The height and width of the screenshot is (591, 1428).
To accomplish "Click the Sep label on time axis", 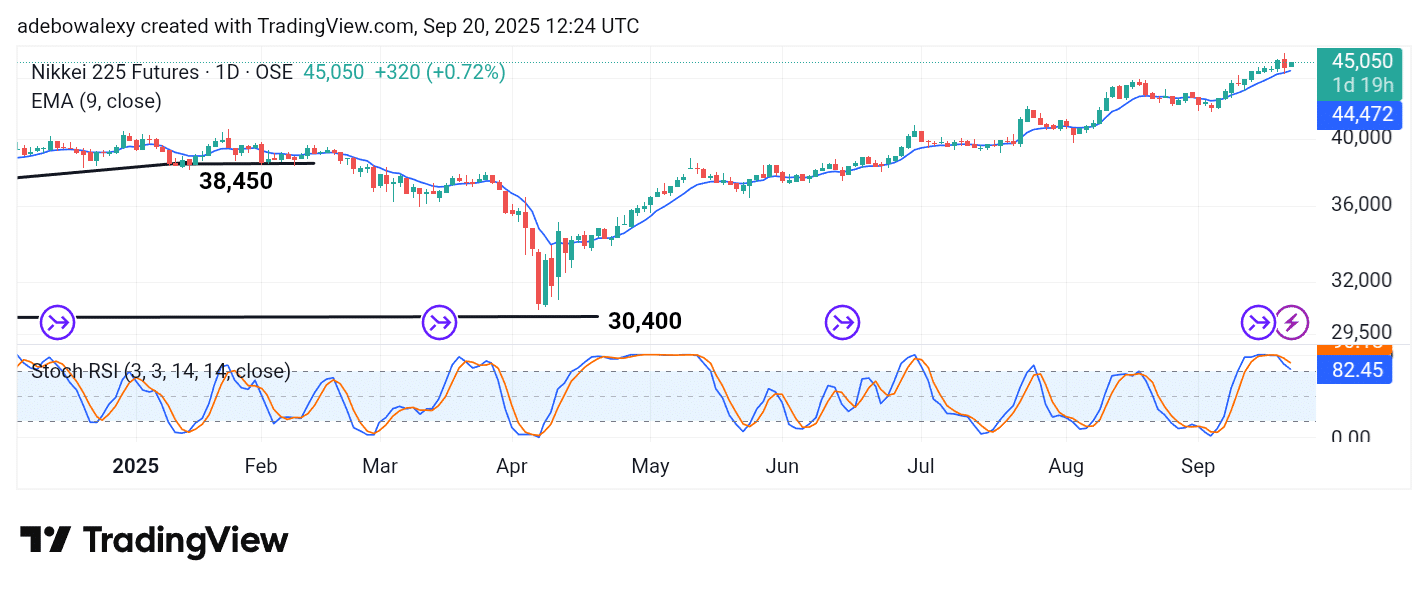I will click(1198, 466).
